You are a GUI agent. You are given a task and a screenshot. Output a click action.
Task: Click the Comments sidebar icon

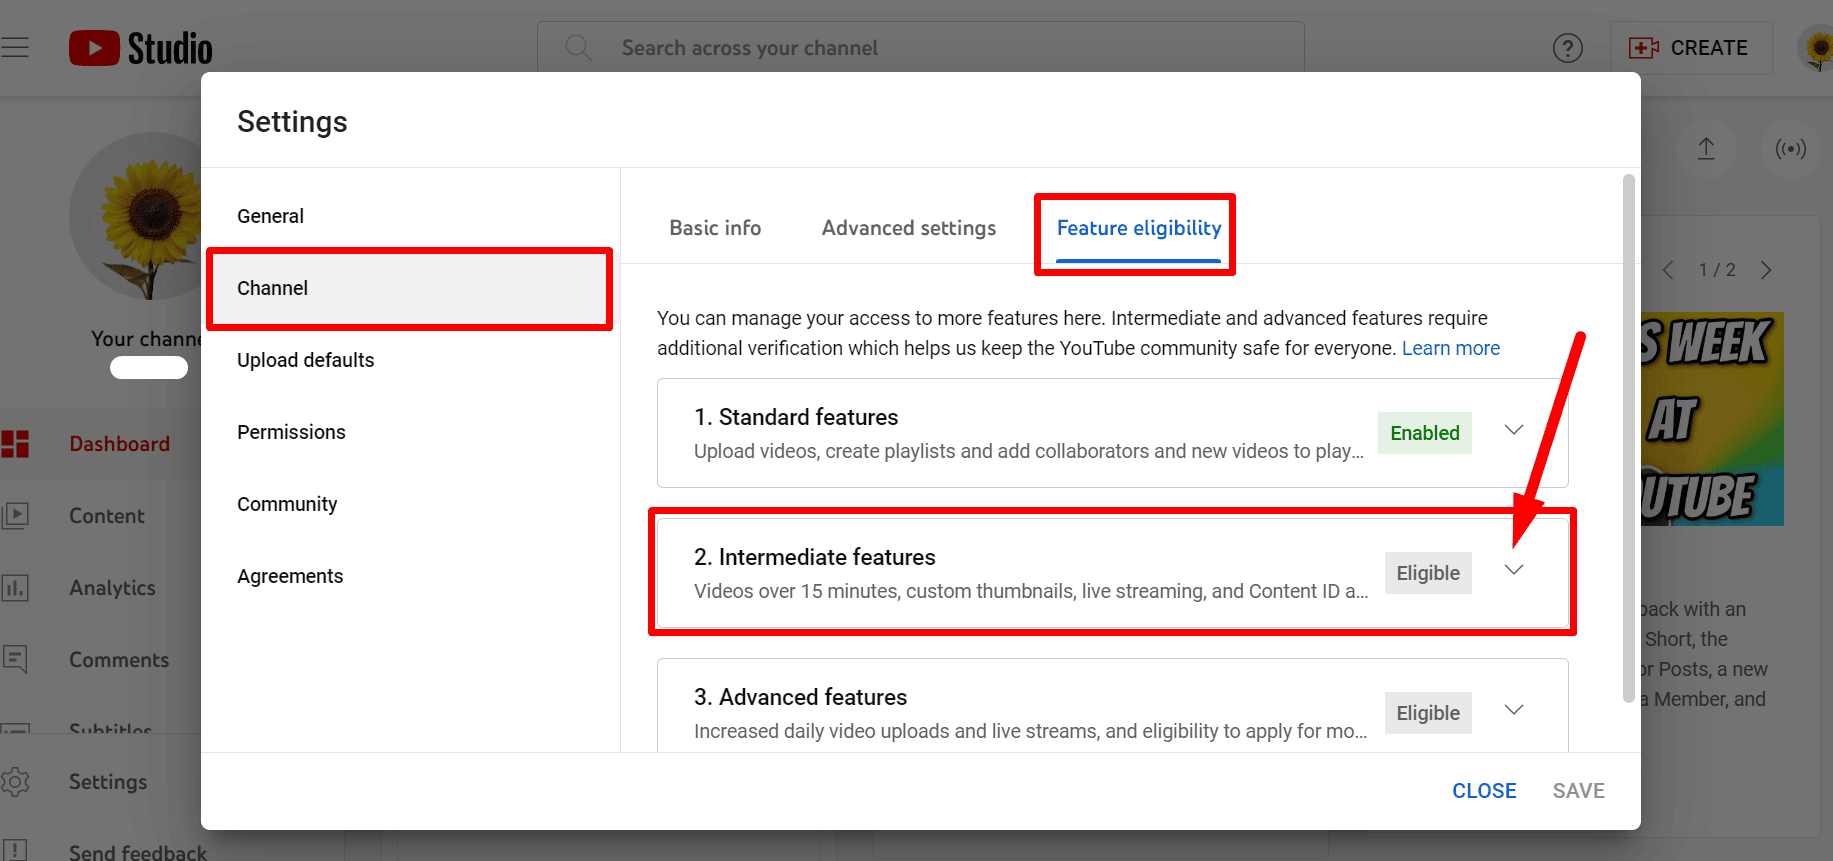click(15, 660)
